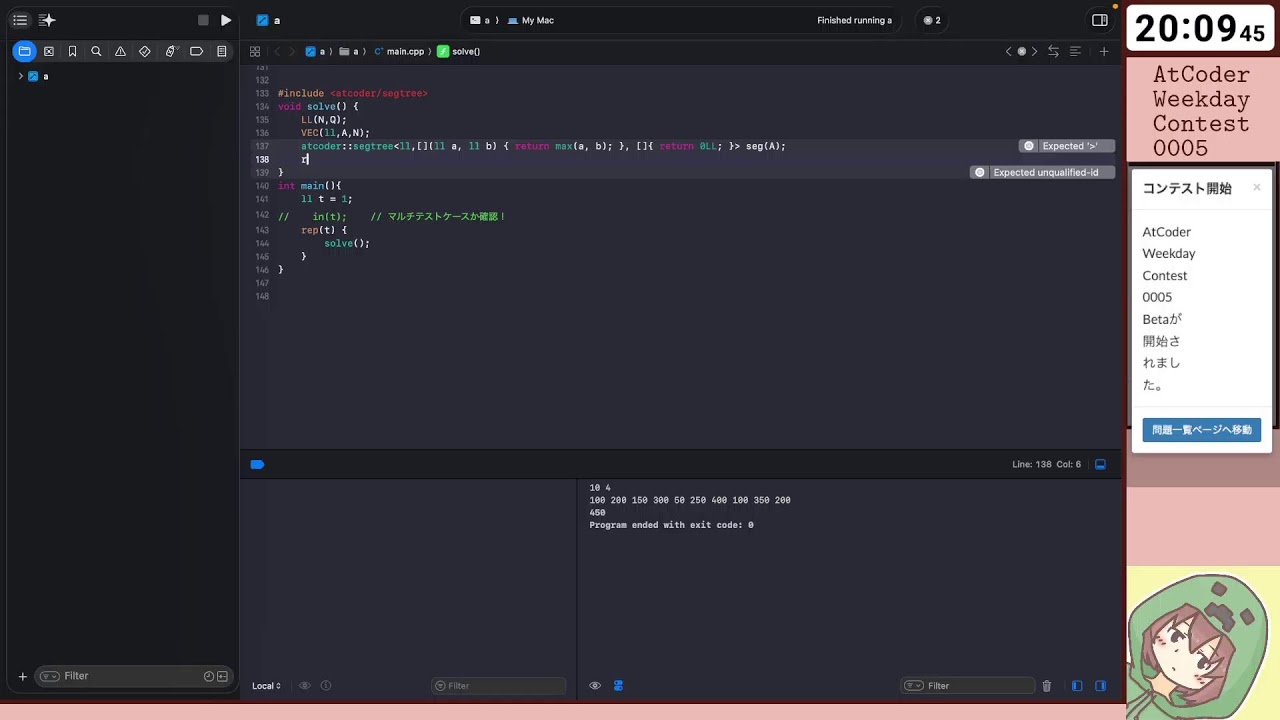
Task: Open the Local variables scope dropdown
Action: (x=266, y=686)
